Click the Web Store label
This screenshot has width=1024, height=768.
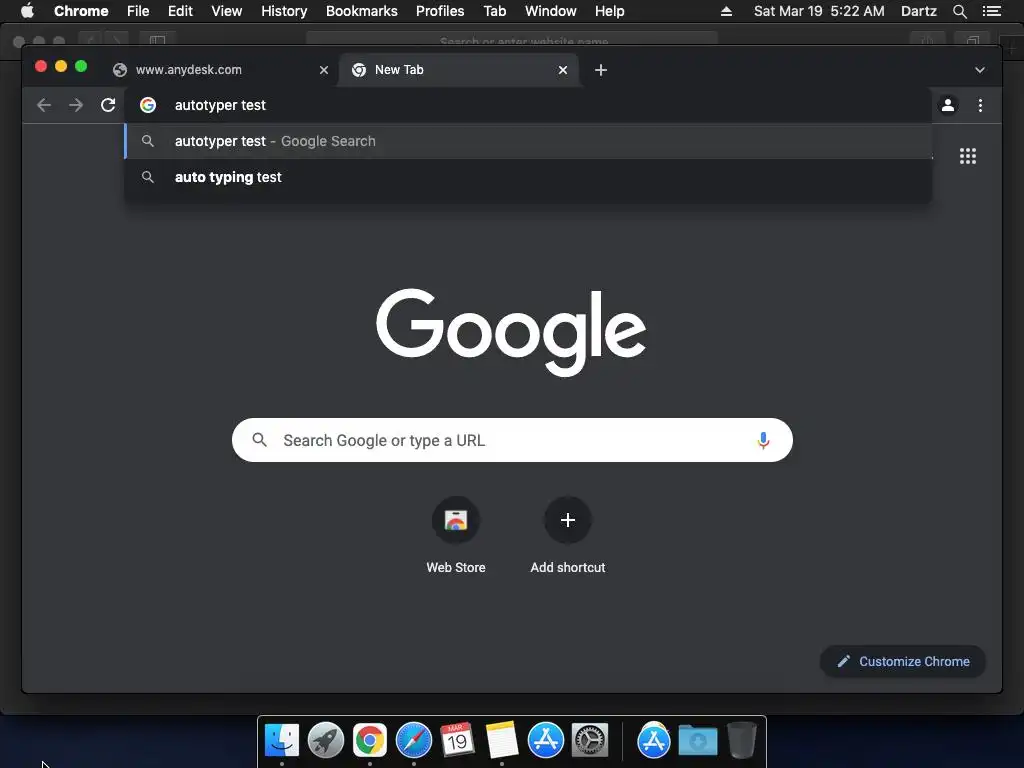456,568
